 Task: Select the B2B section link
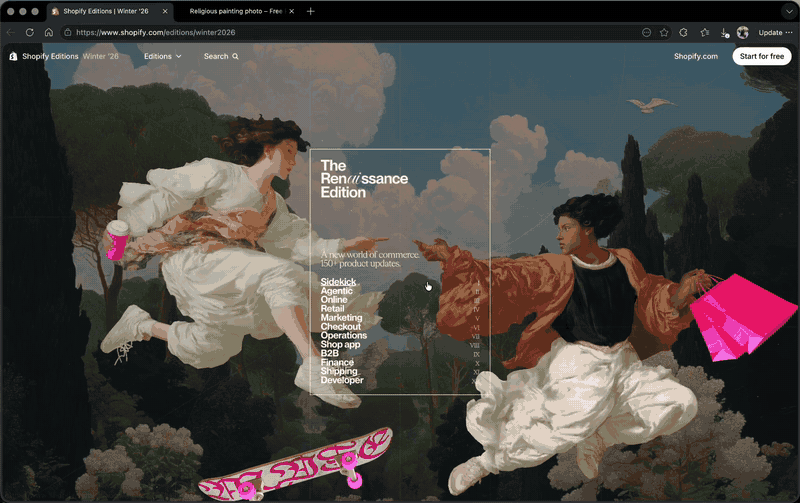pos(330,353)
